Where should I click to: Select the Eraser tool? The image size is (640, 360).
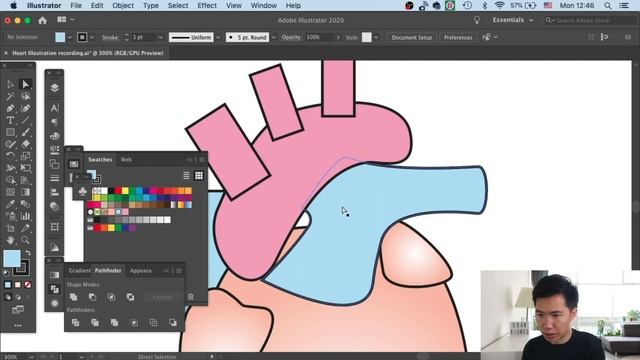(25, 144)
